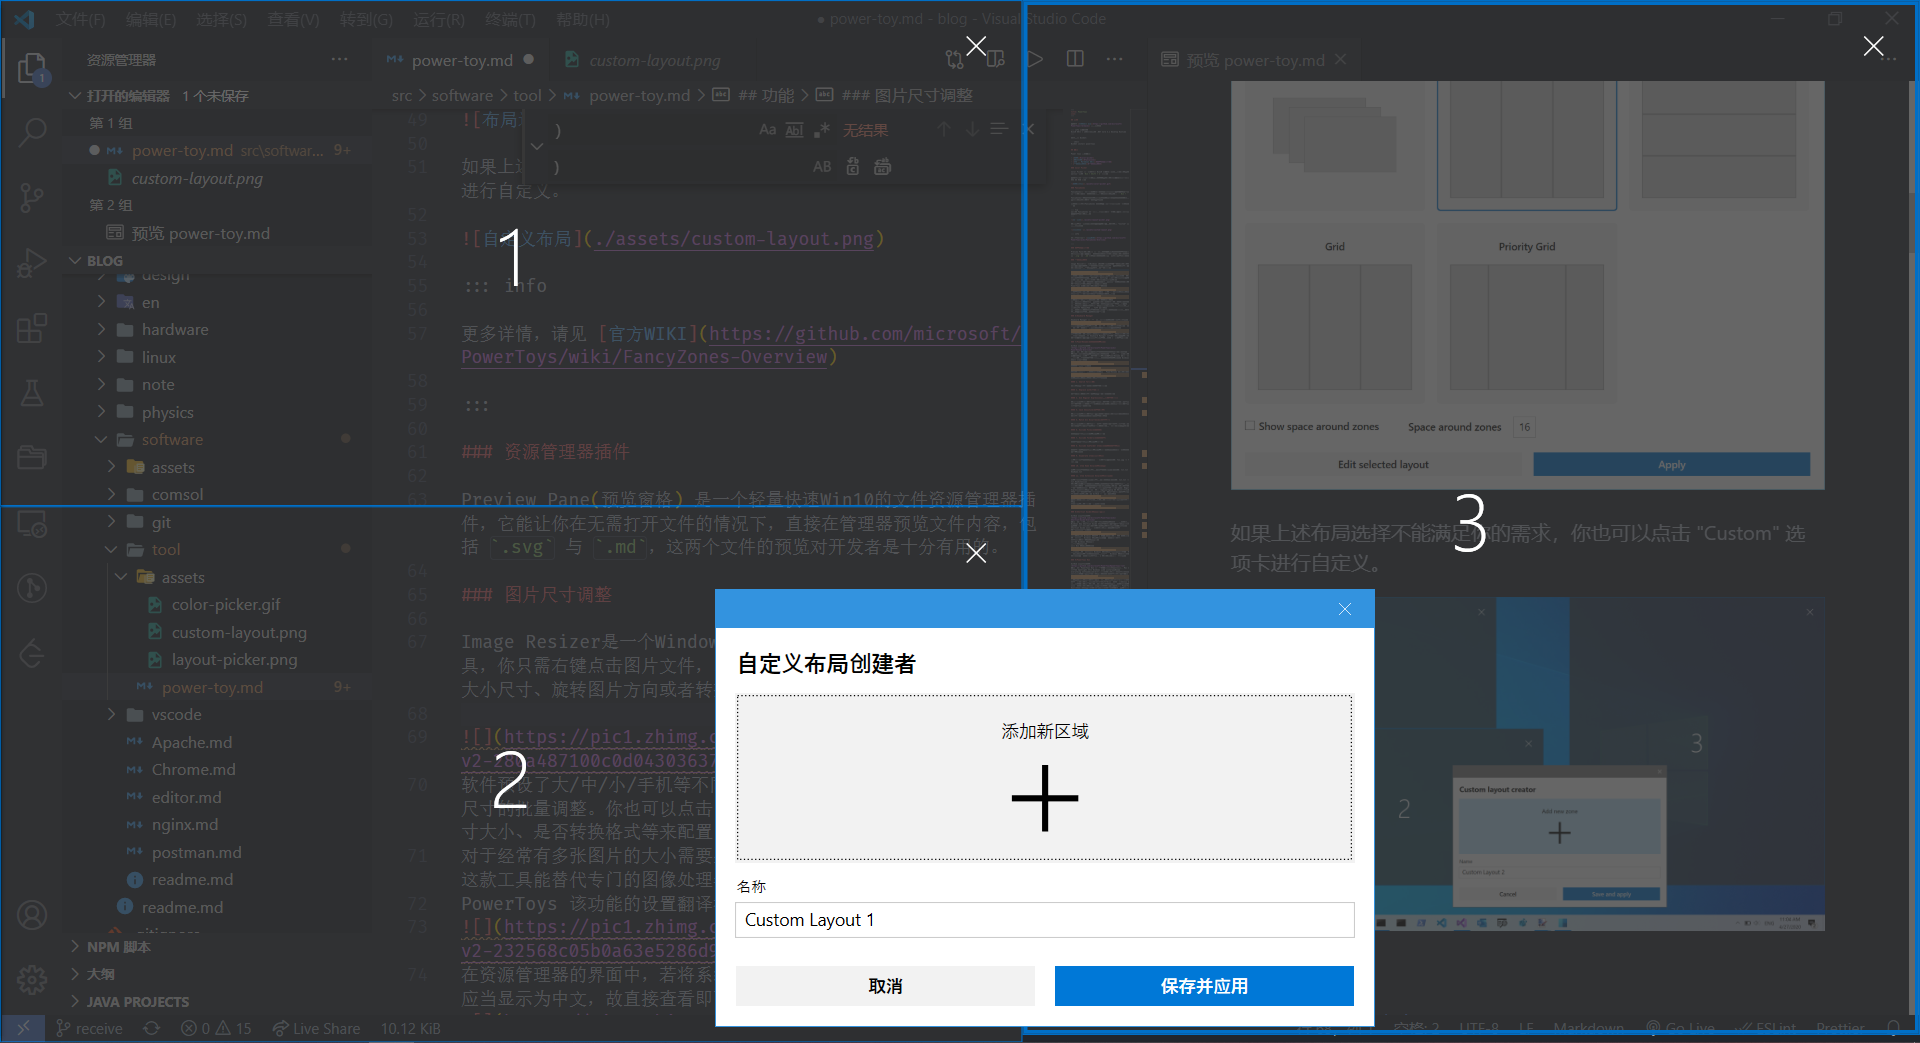Expand the NPM 脚本 section
Viewport: 1920px width, 1043px height.
coord(118,946)
